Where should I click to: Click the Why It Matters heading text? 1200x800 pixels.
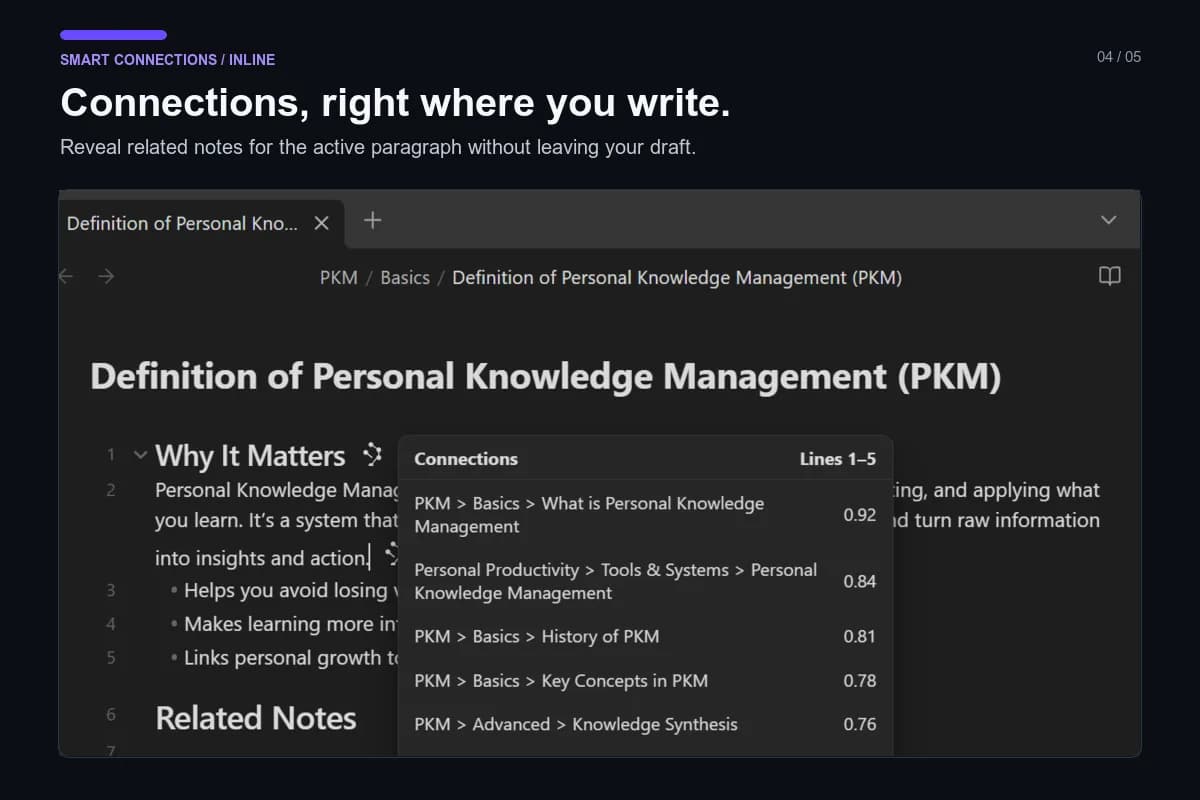(250, 456)
